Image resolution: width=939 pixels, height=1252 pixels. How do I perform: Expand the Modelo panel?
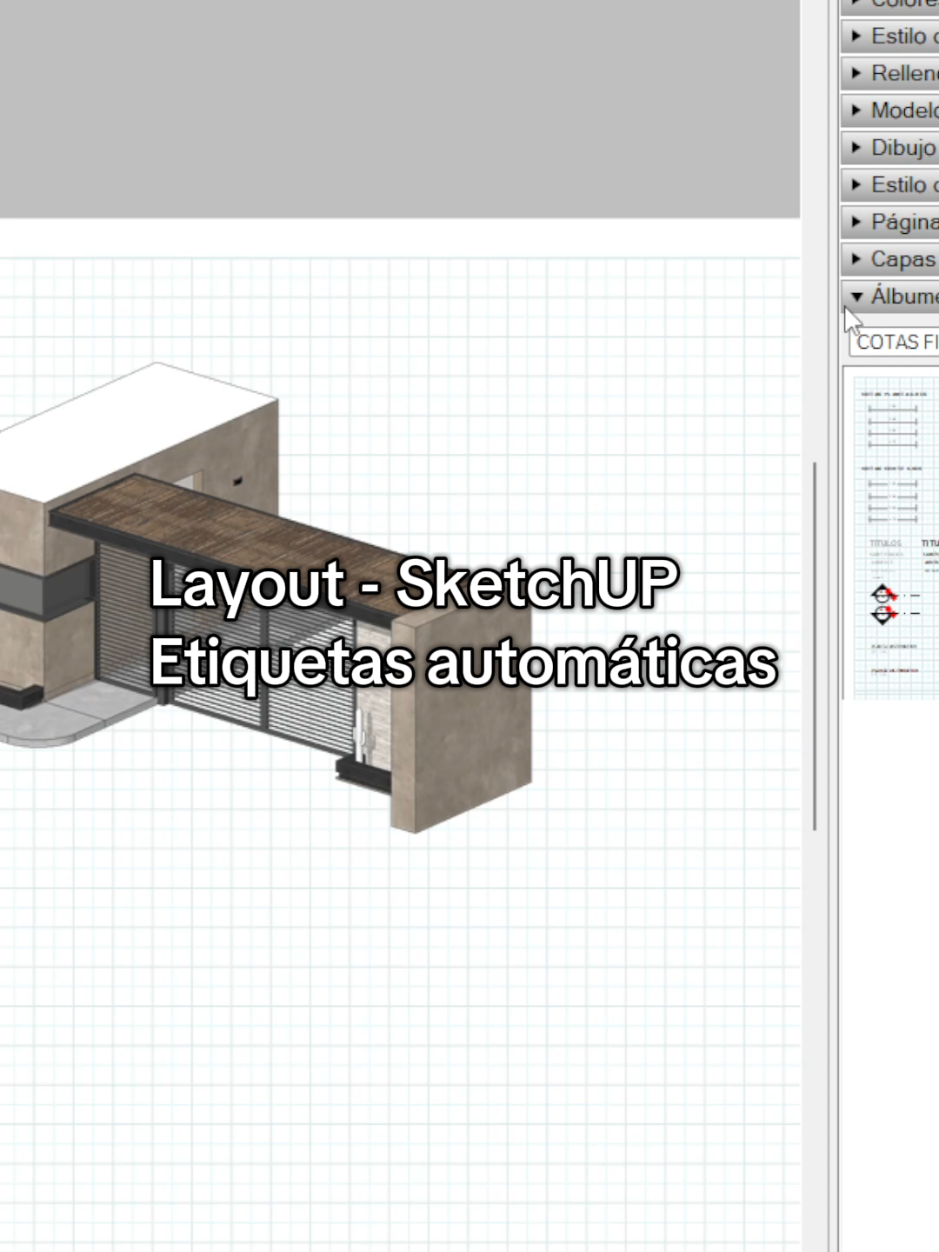click(891, 110)
